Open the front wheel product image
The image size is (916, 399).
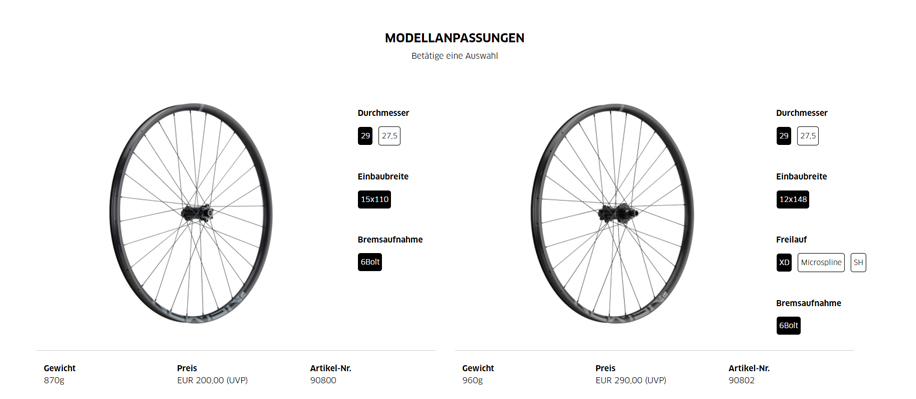(191, 214)
